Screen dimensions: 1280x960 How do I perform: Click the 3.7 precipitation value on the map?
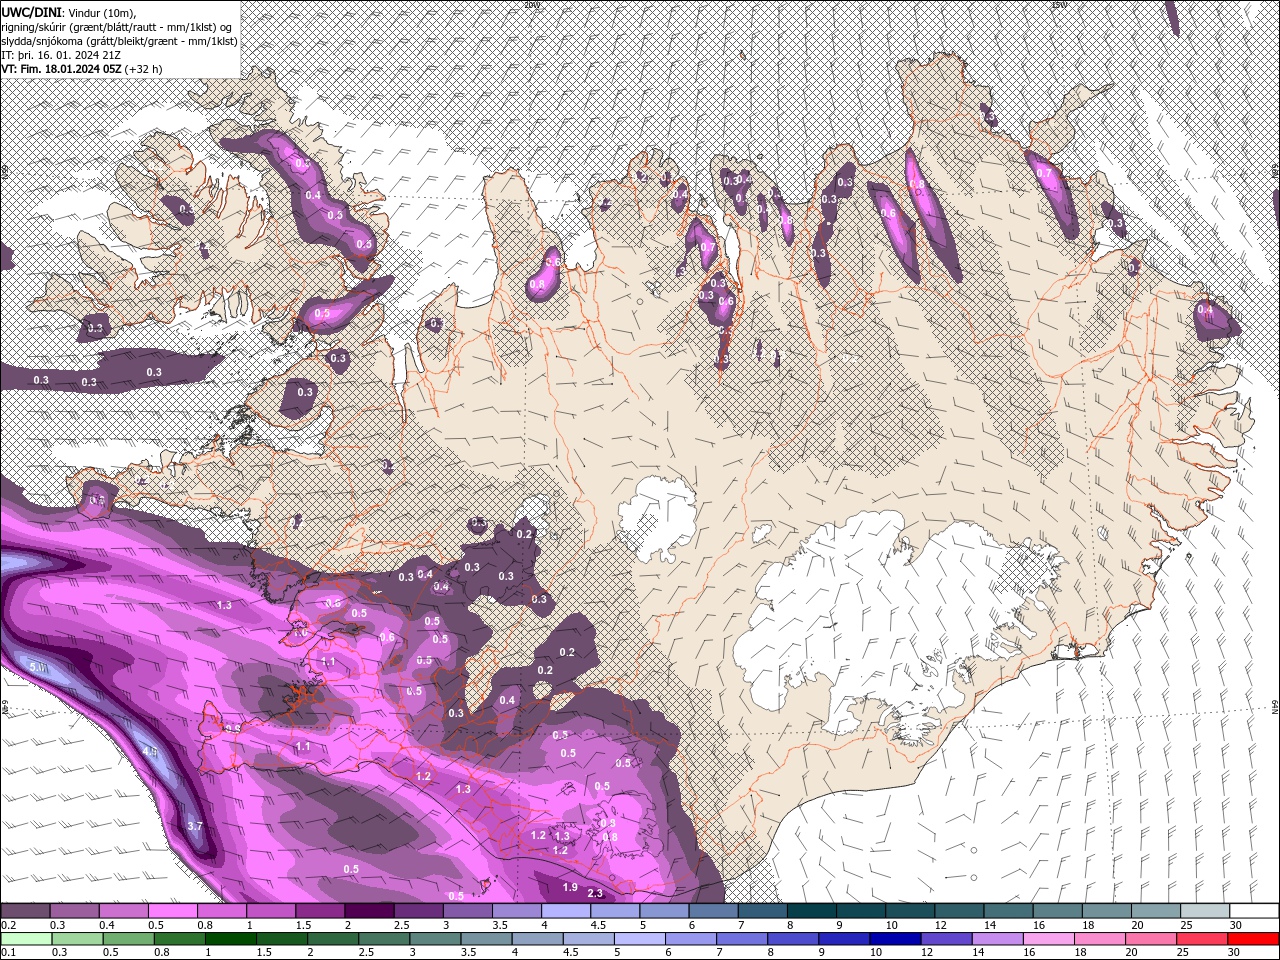click(x=195, y=826)
